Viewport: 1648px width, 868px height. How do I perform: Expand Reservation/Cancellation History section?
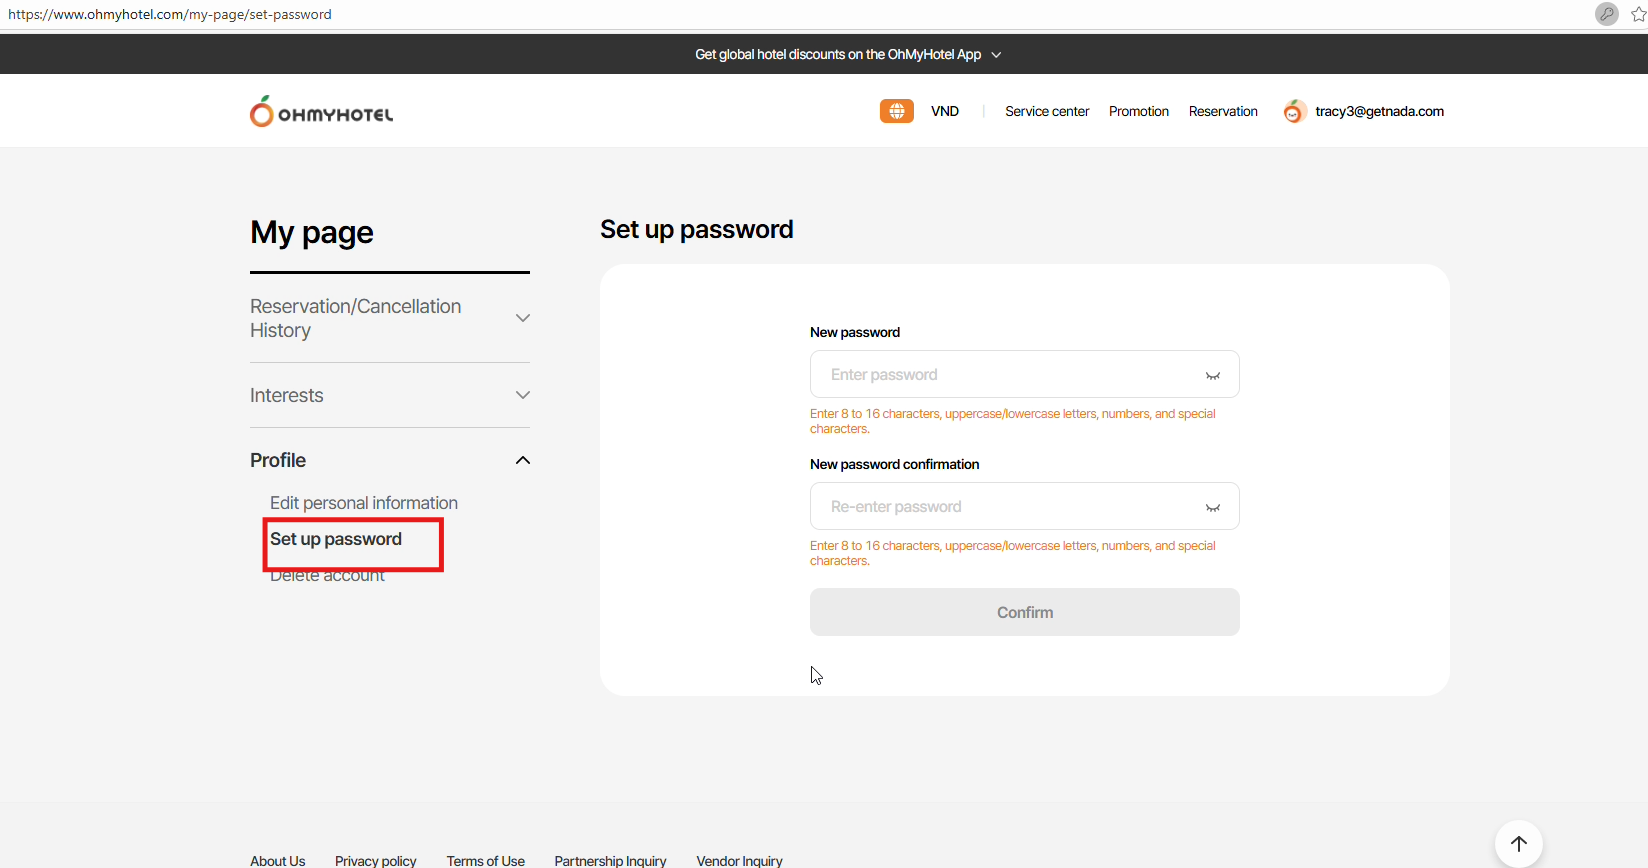coord(522,318)
